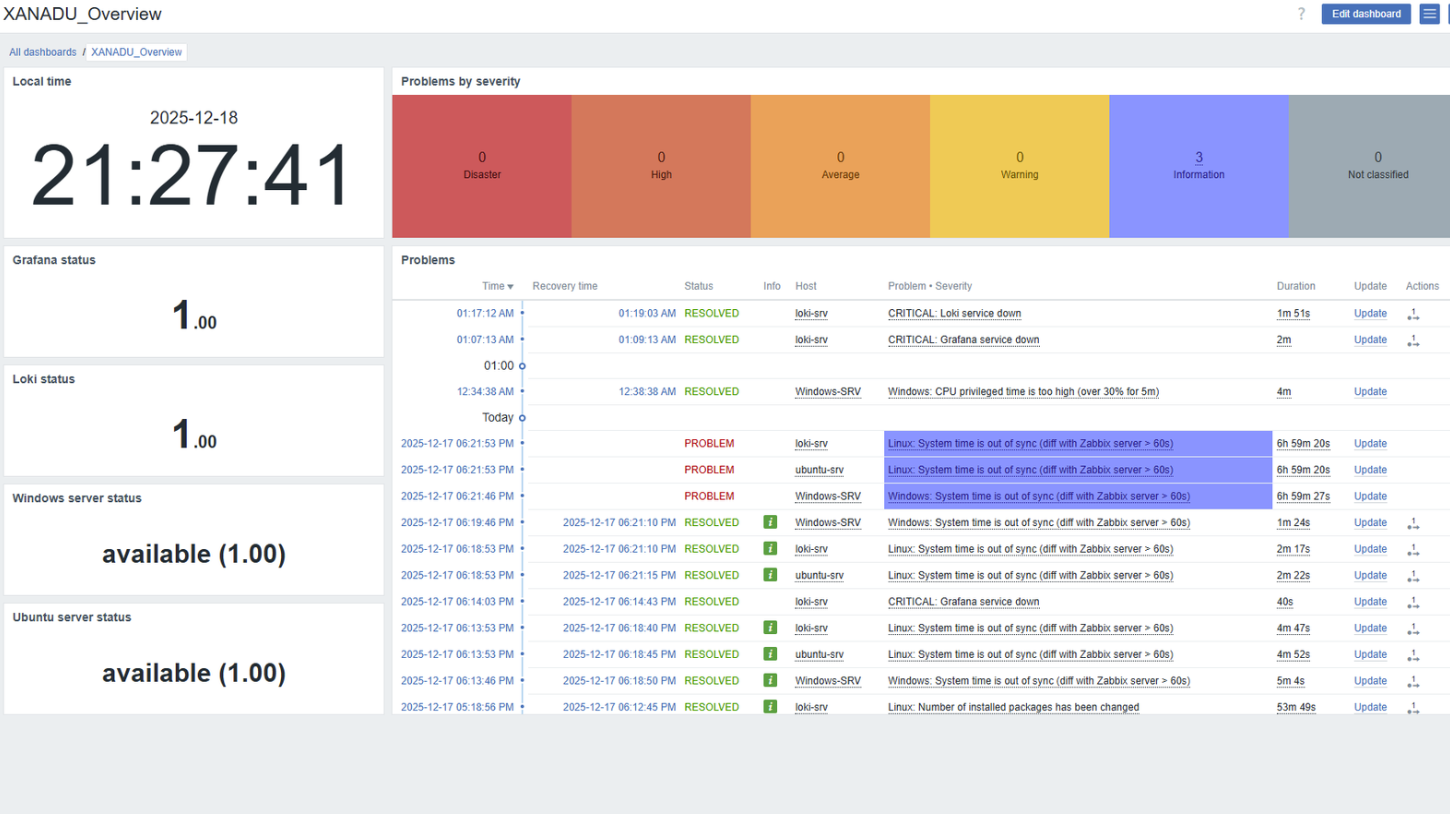The width and height of the screenshot is (1450, 814).
Task: Click the actions icon for Loki service down row
Action: click(x=1413, y=314)
